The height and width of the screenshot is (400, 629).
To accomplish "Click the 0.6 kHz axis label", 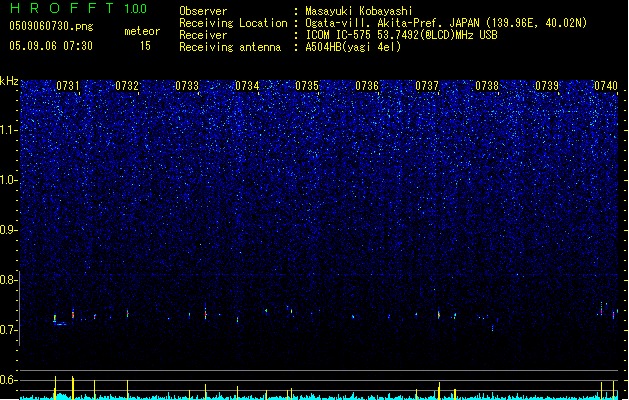I will [8, 380].
